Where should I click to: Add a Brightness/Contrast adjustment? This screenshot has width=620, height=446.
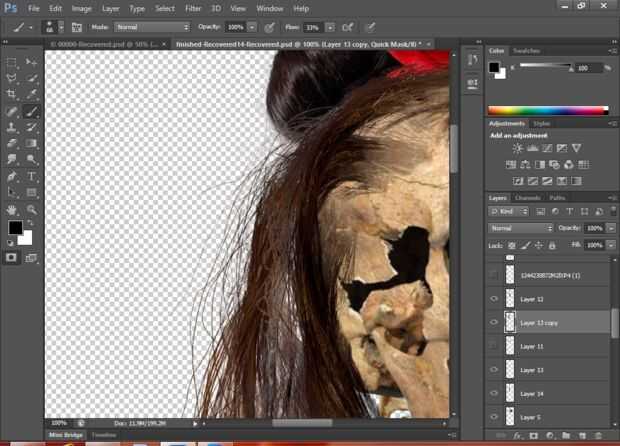coord(518,148)
